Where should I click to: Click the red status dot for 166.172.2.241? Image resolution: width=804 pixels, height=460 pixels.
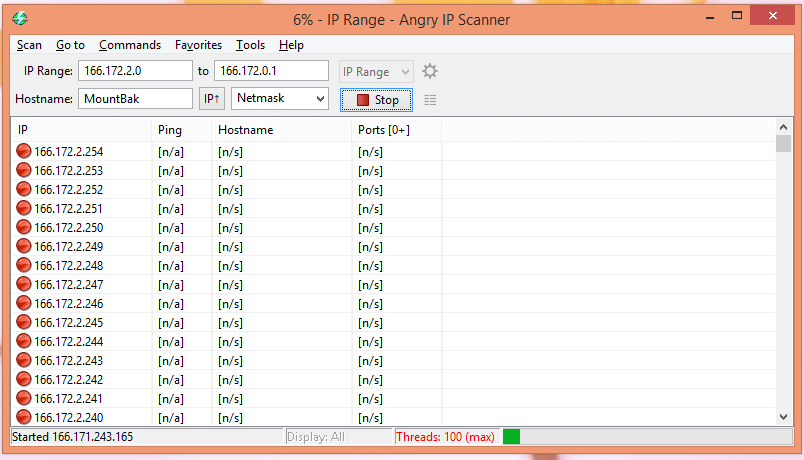point(24,398)
